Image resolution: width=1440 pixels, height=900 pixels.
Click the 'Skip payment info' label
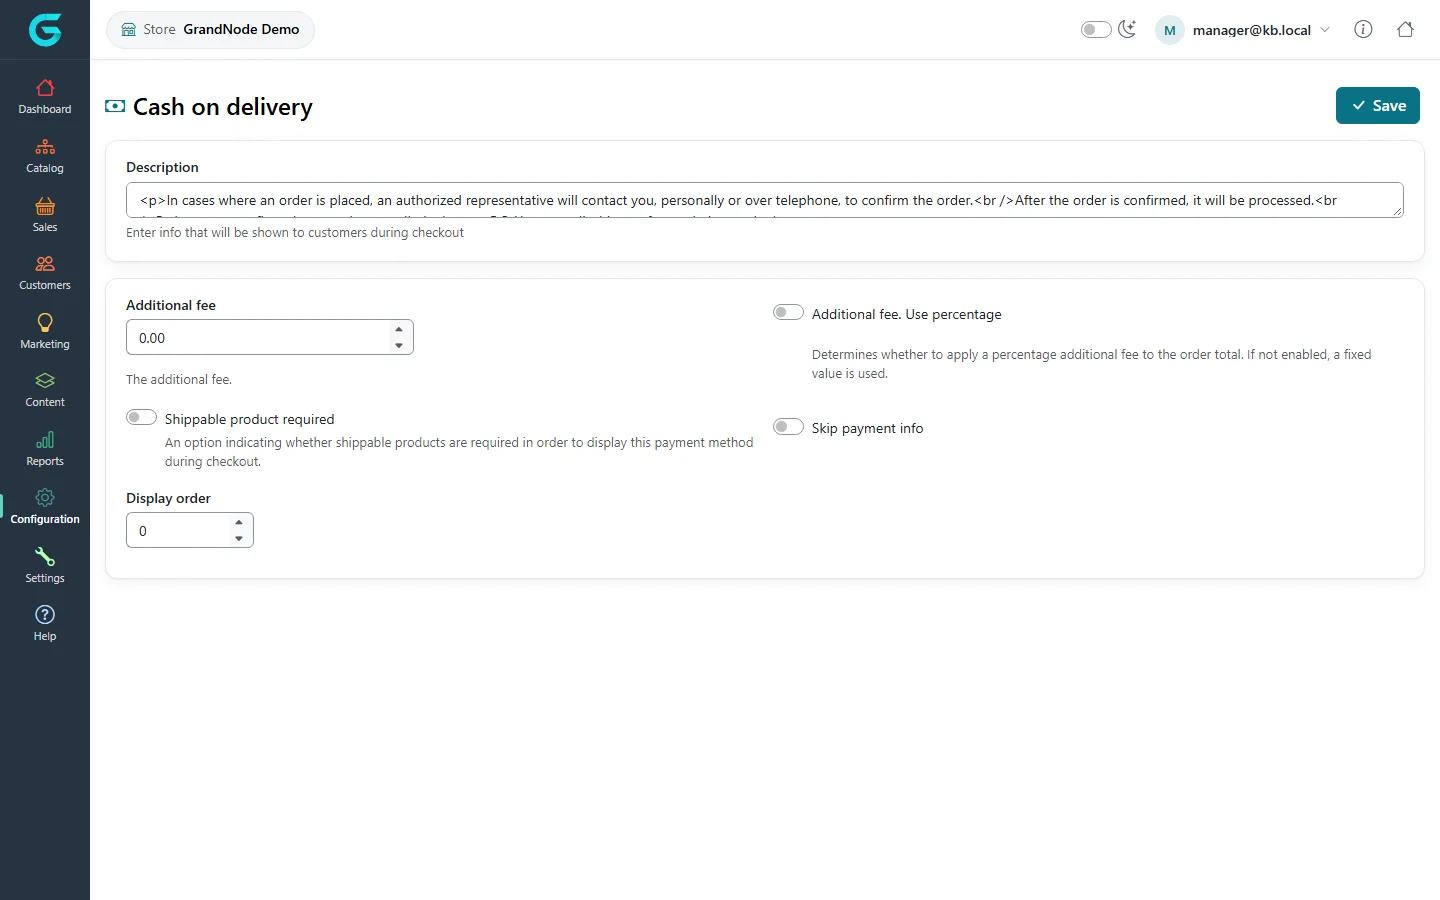tap(867, 428)
